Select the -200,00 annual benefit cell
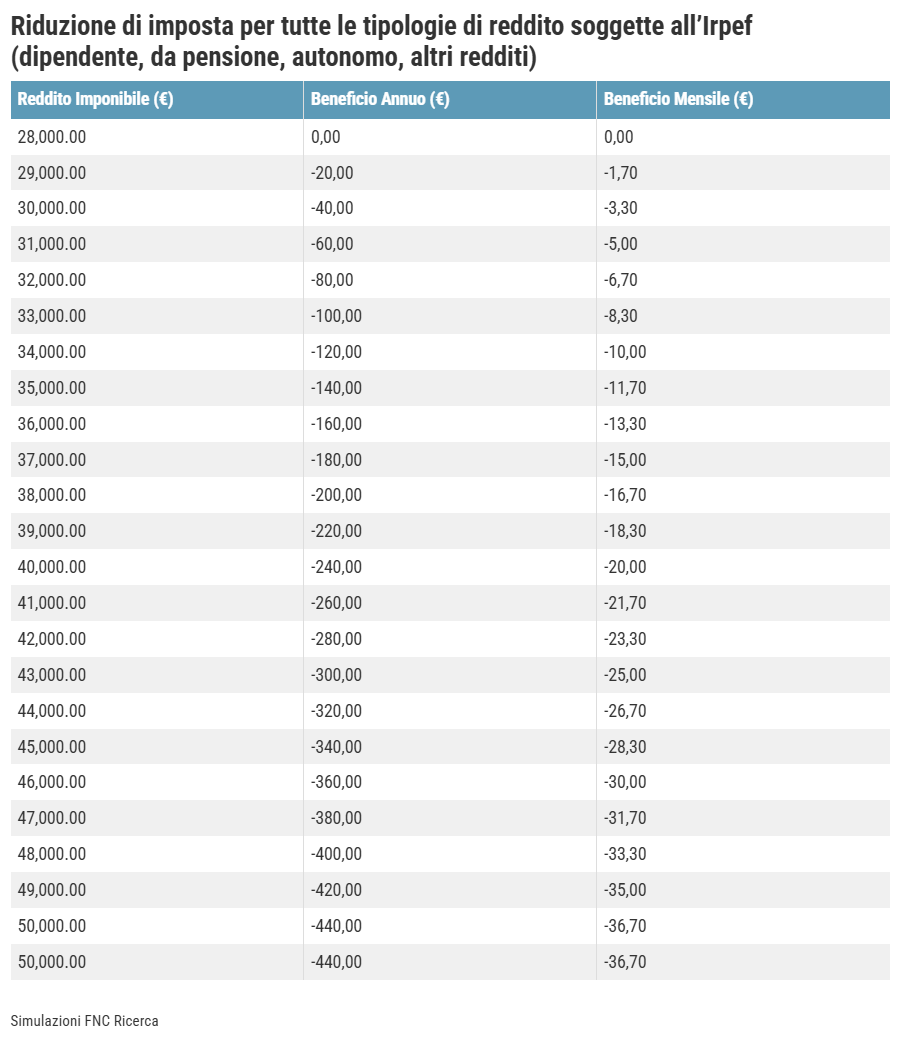This screenshot has height=1040, width=900. [x=336, y=495]
